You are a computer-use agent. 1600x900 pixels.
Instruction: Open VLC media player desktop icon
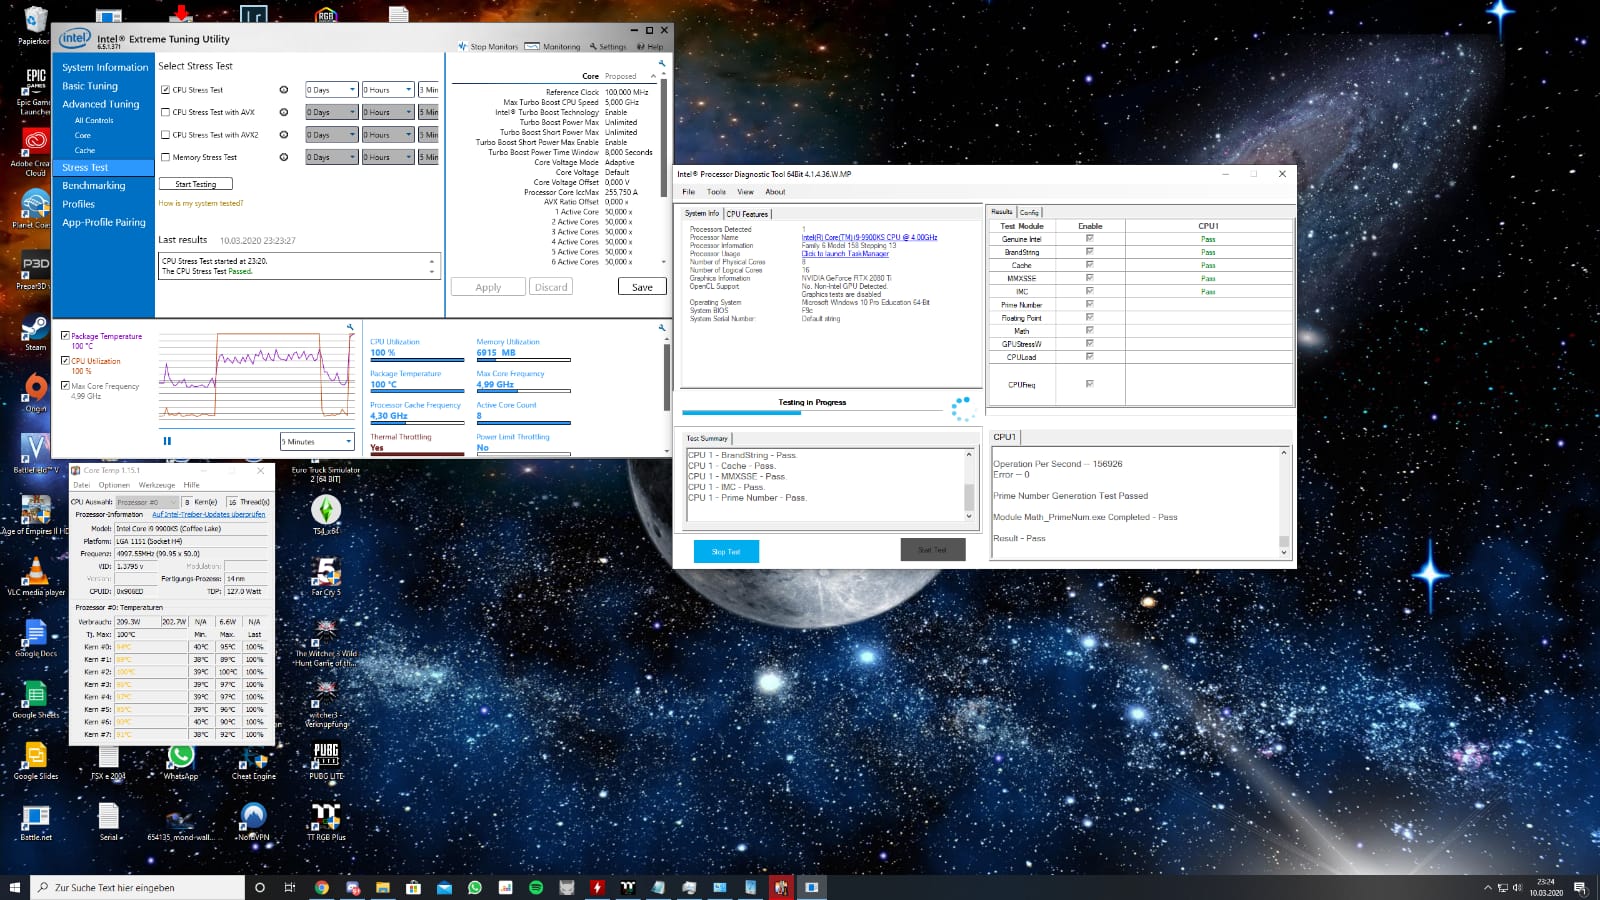point(35,577)
